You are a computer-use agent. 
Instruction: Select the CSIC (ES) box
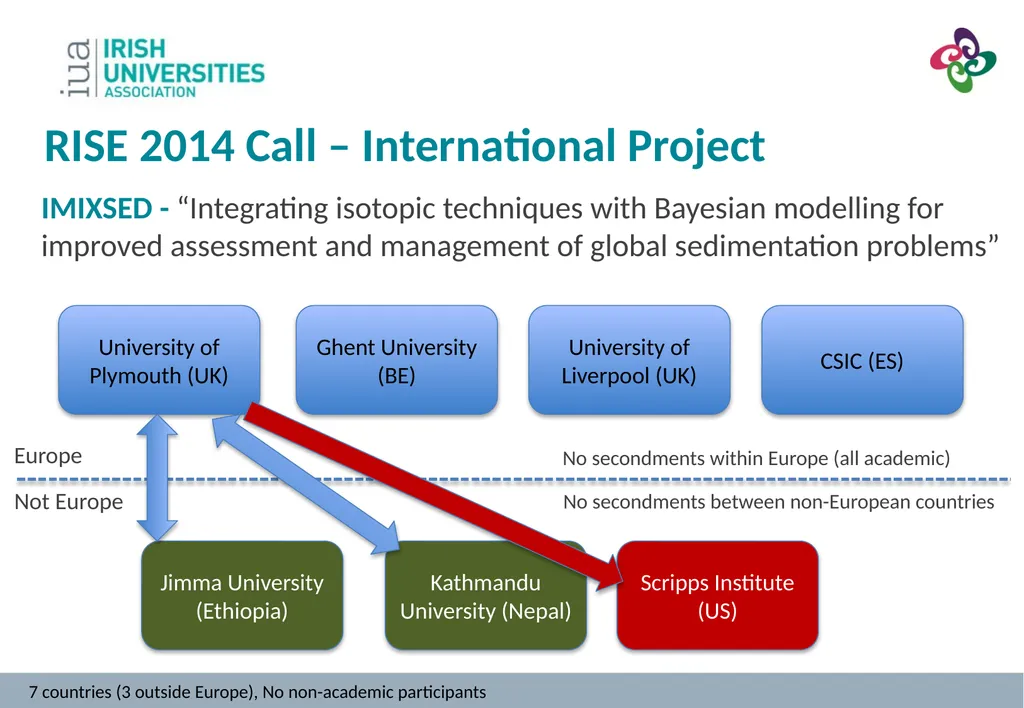click(862, 361)
